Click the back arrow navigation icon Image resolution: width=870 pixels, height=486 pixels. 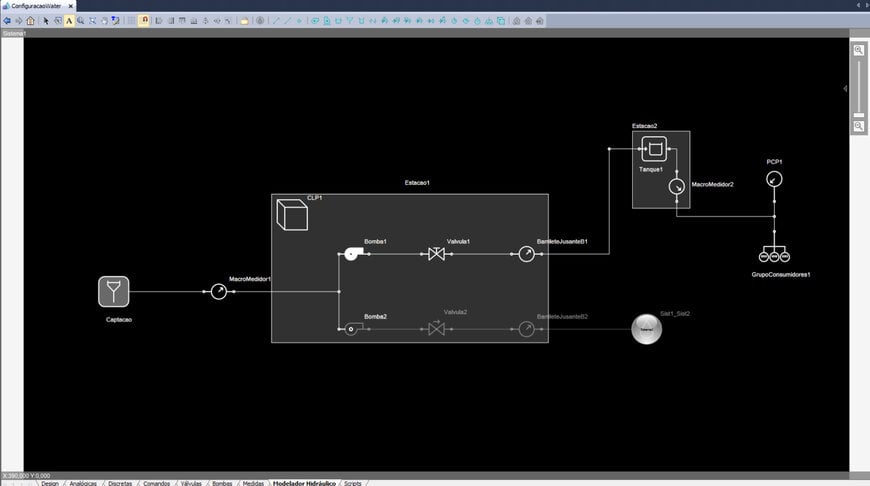point(7,20)
